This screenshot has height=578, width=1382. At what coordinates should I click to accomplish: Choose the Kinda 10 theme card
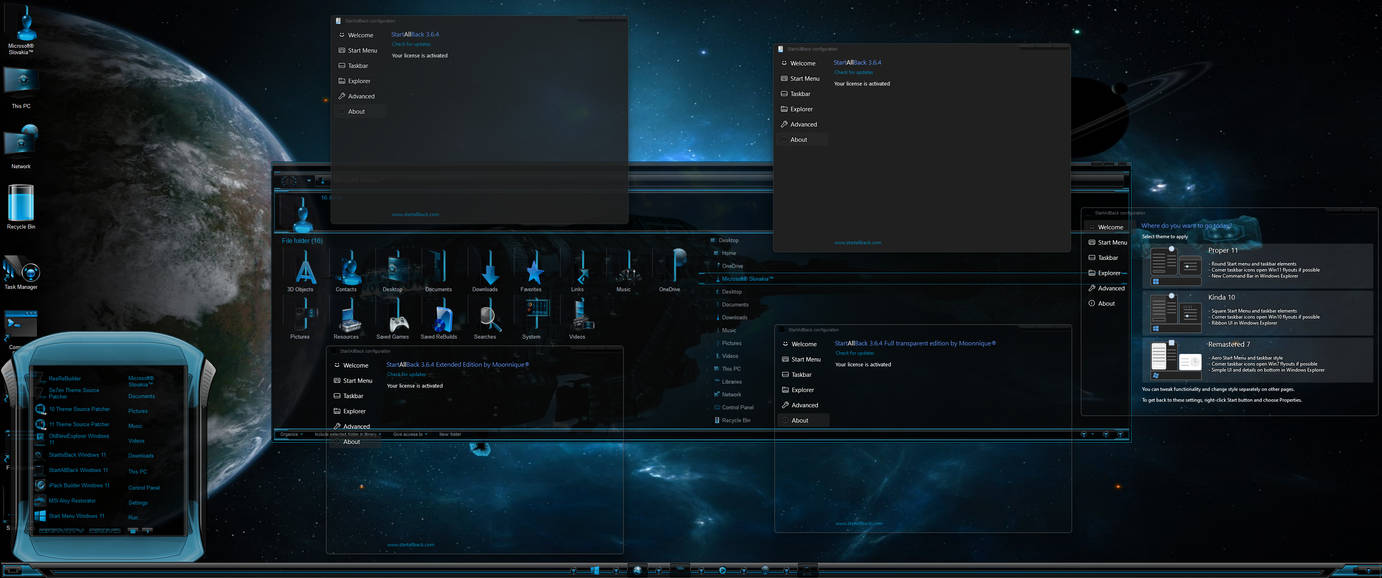[1258, 311]
